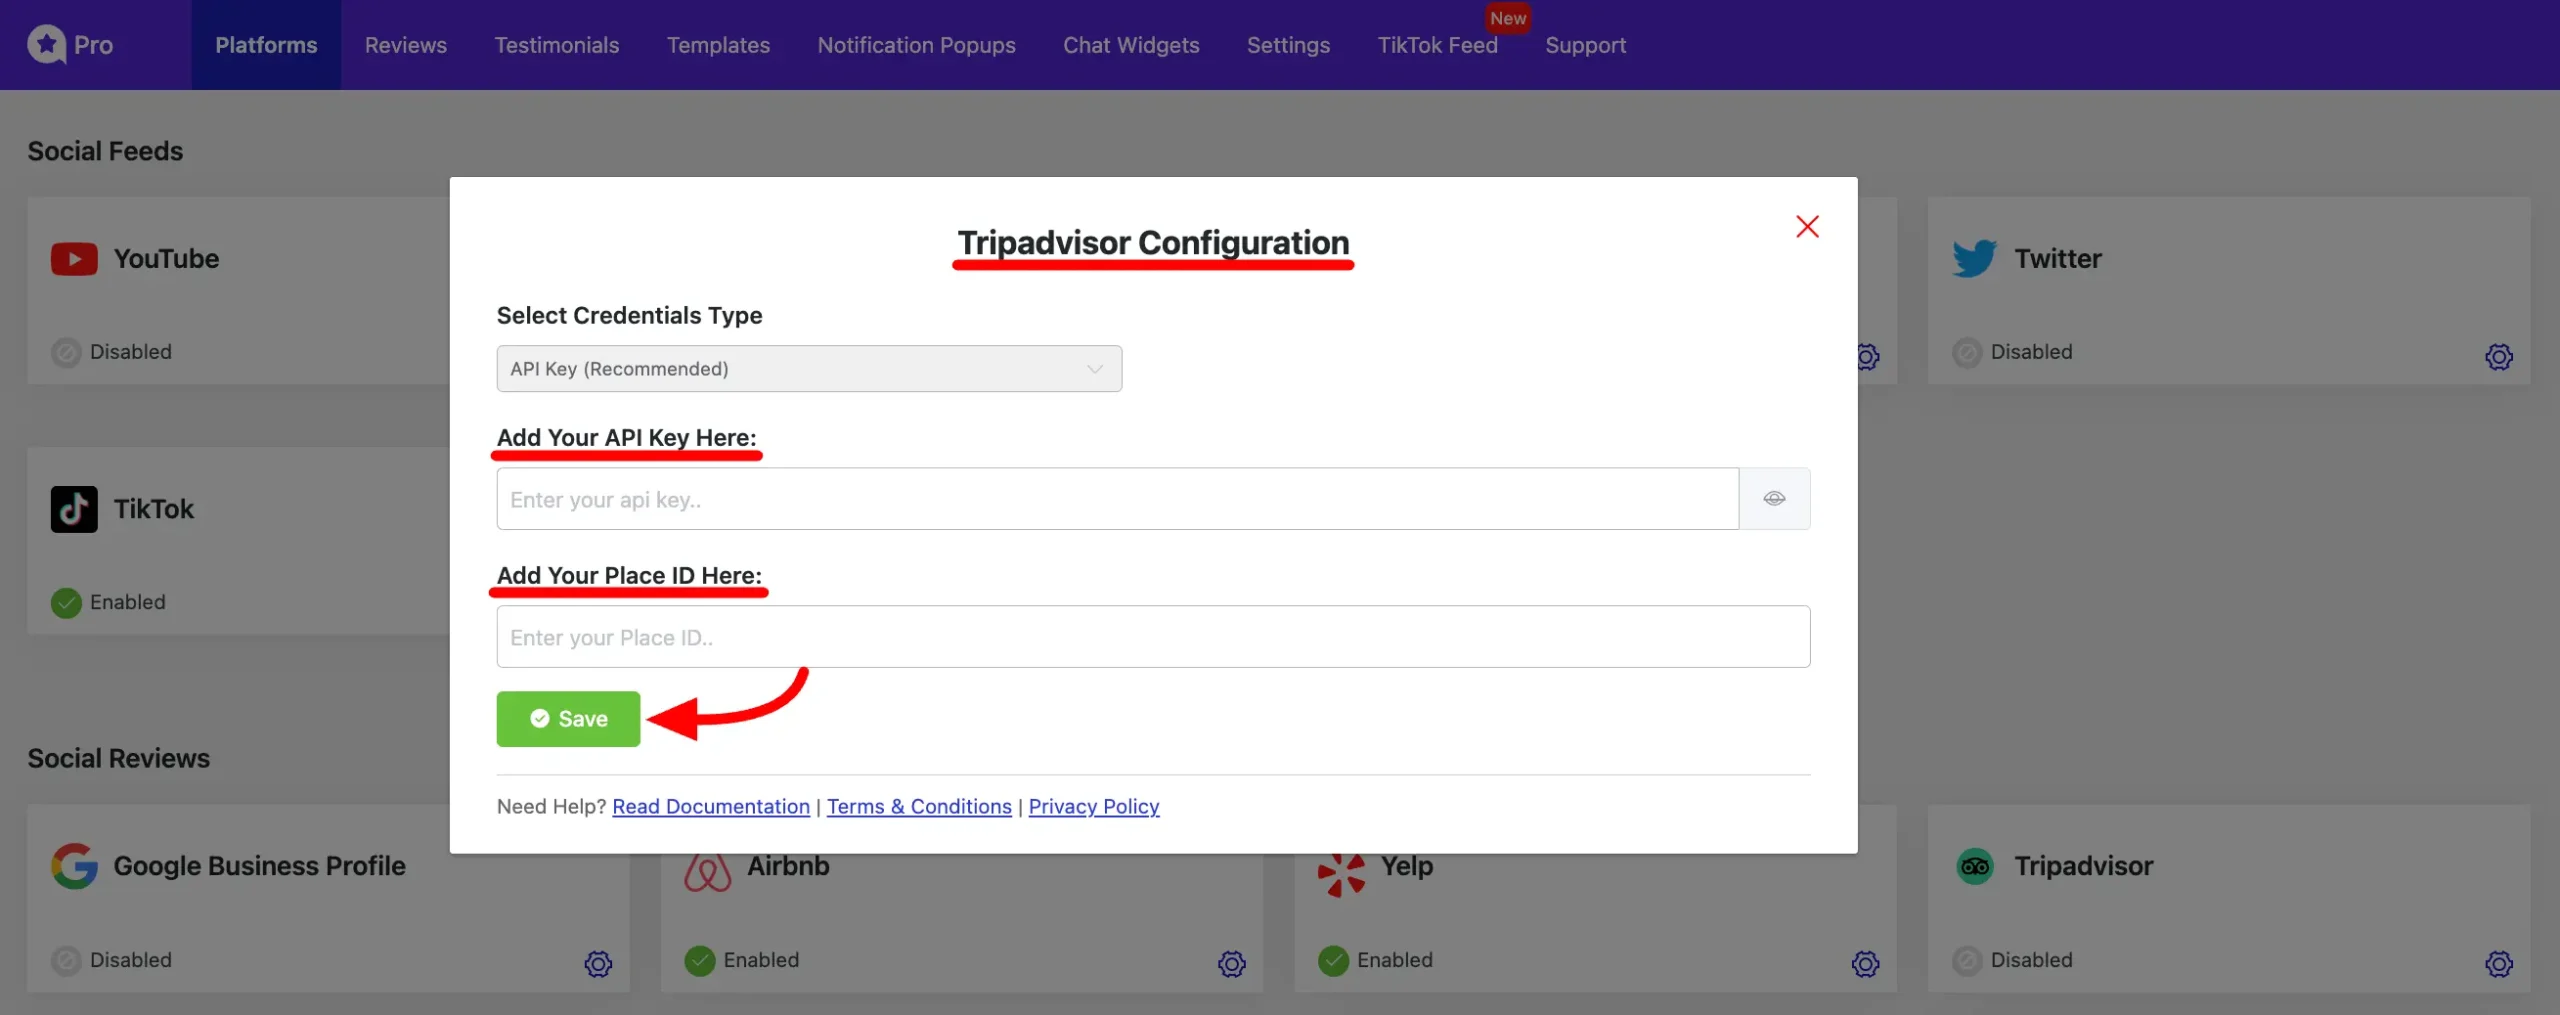This screenshot has height=1015, width=2560.
Task: Click Airbnb Enabled status checkmark
Action: pos(700,961)
